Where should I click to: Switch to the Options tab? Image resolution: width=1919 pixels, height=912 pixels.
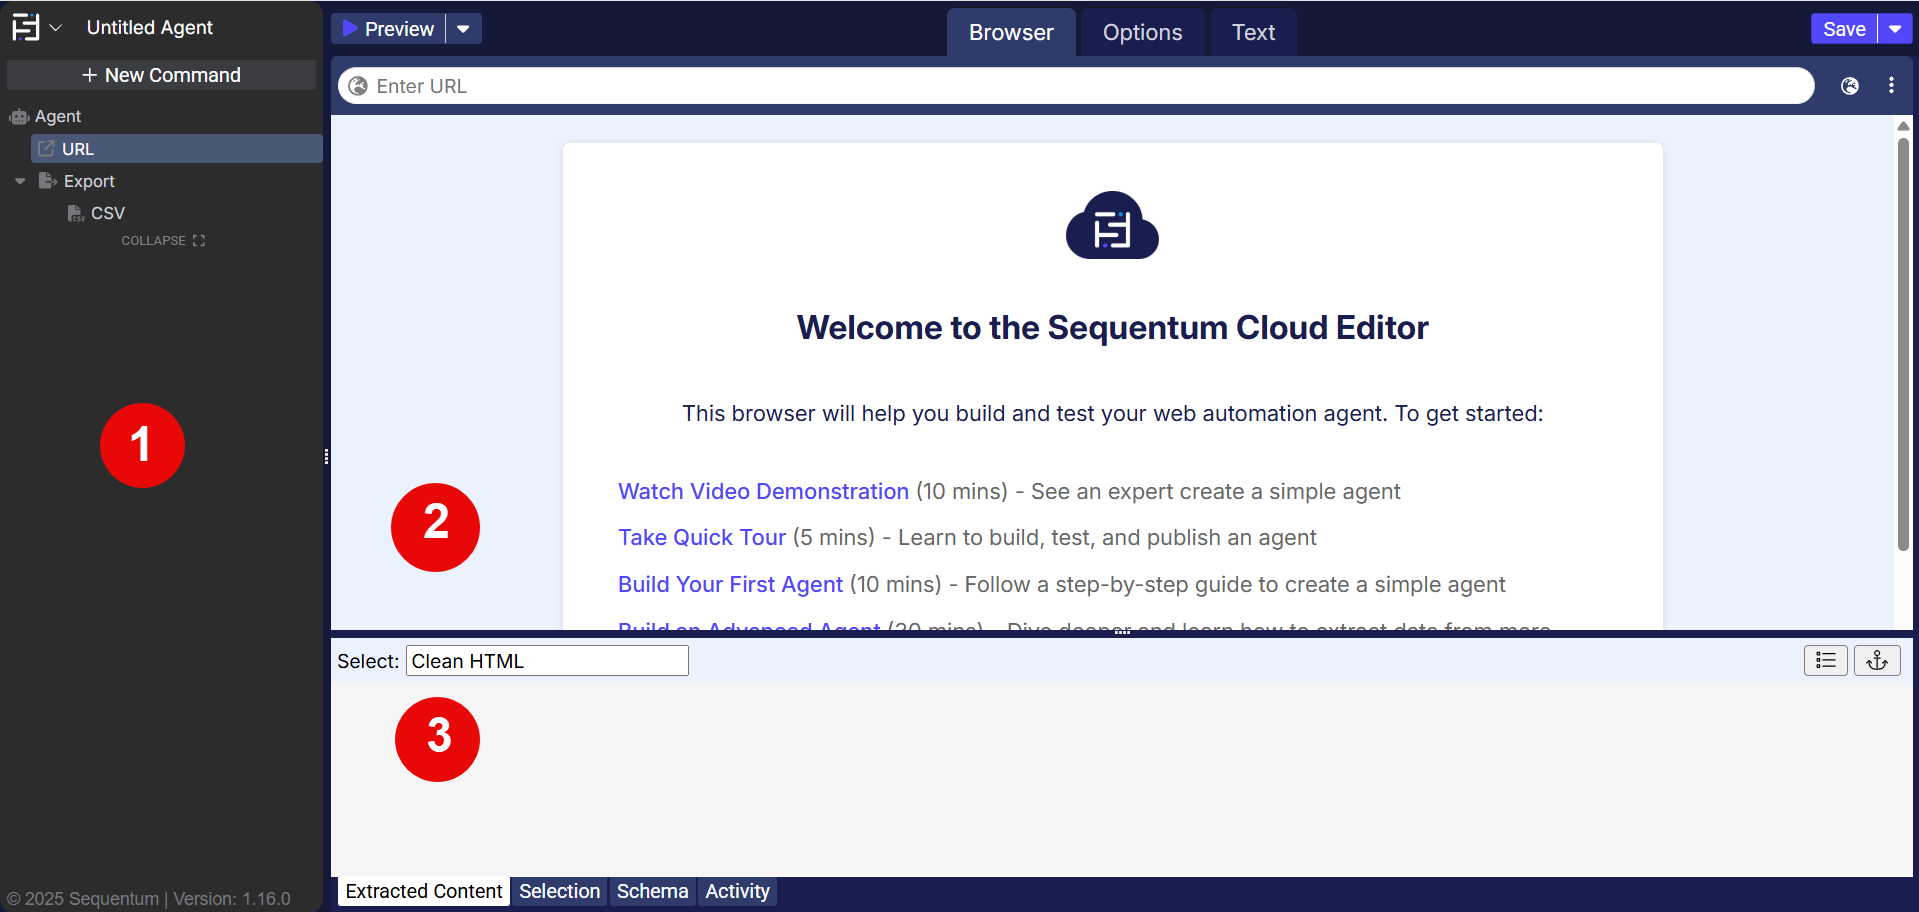(x=1142, y=32)
